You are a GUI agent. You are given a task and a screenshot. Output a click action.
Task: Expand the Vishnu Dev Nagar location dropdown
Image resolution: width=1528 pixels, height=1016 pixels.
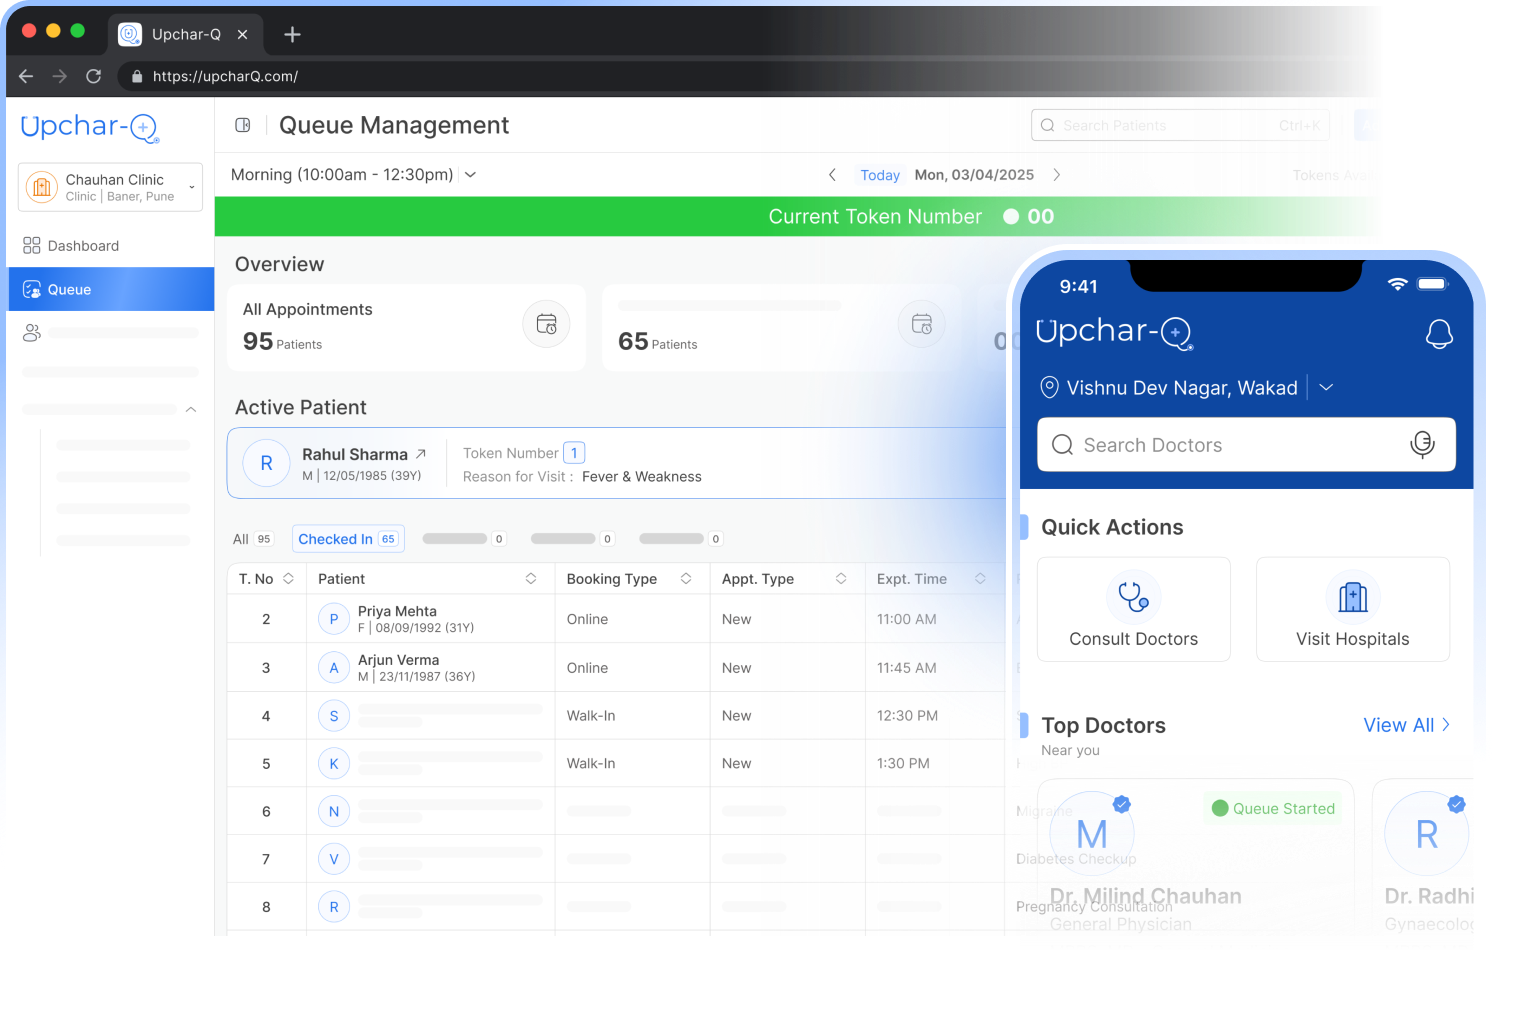pos(1326,388)
